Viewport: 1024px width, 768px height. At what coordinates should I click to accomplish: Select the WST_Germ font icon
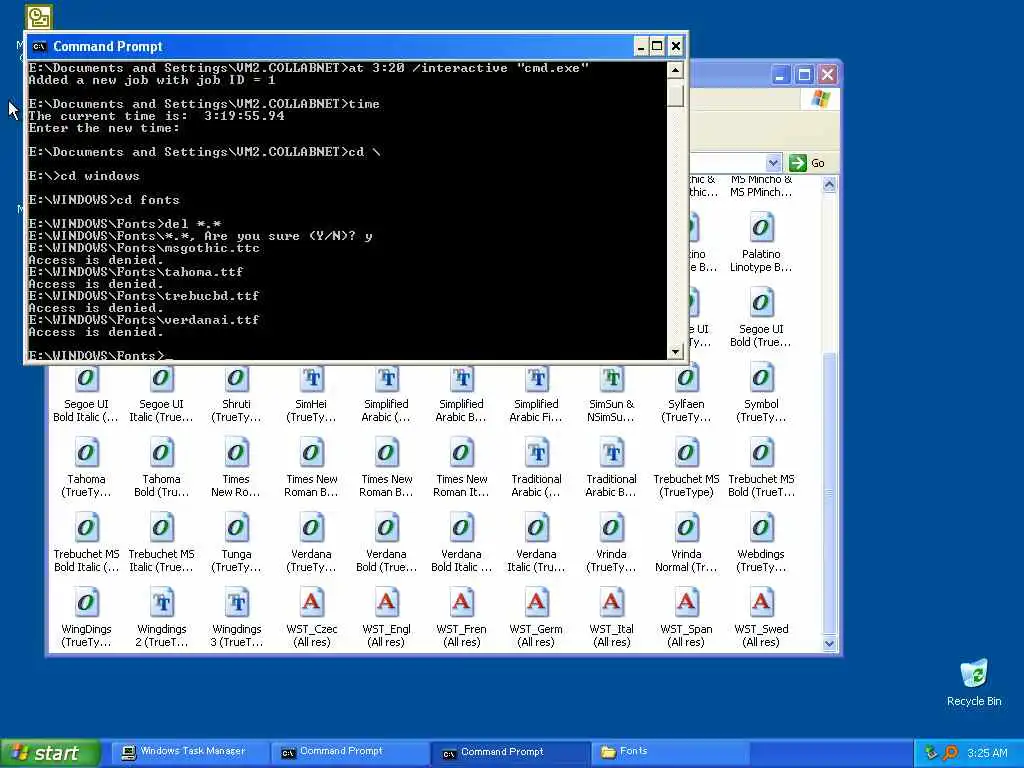pyautogui.click(x=536, y=603)
